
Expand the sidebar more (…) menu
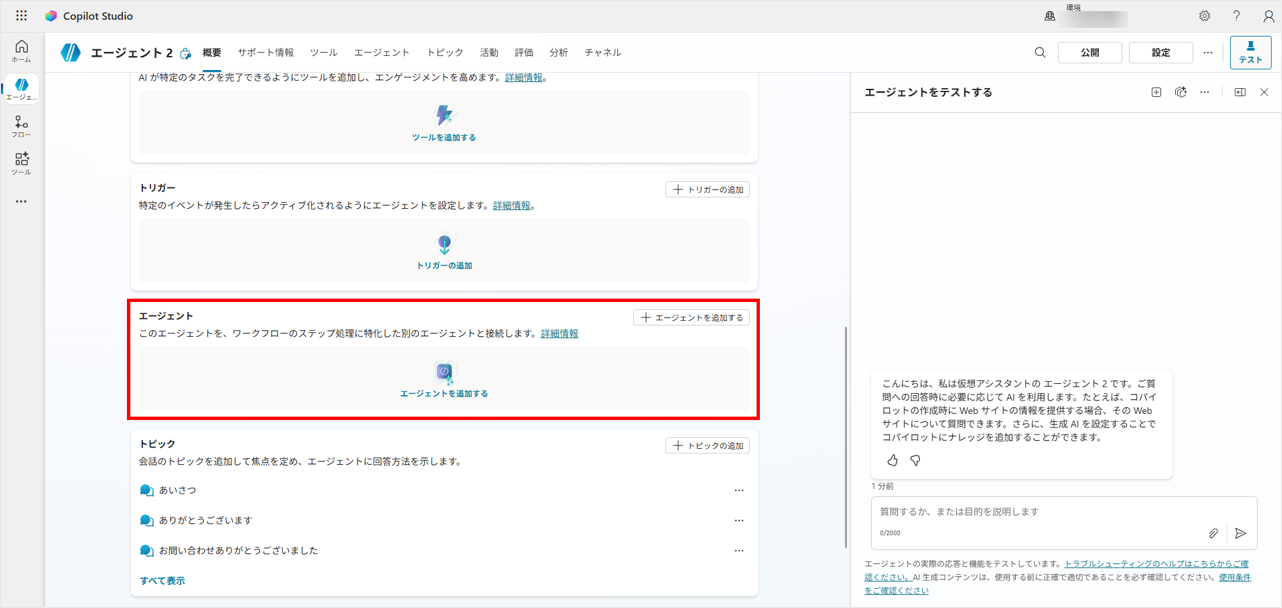point(21,201)
